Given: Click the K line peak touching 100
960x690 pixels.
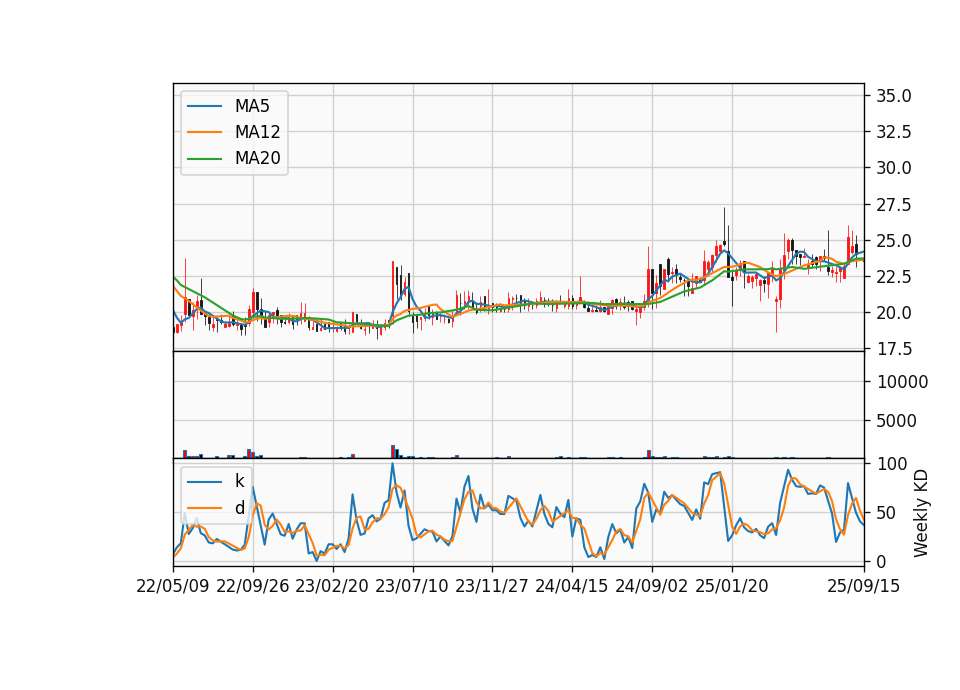Looking at the screenshot, I should pyautogui.click(x=392, y=464).
